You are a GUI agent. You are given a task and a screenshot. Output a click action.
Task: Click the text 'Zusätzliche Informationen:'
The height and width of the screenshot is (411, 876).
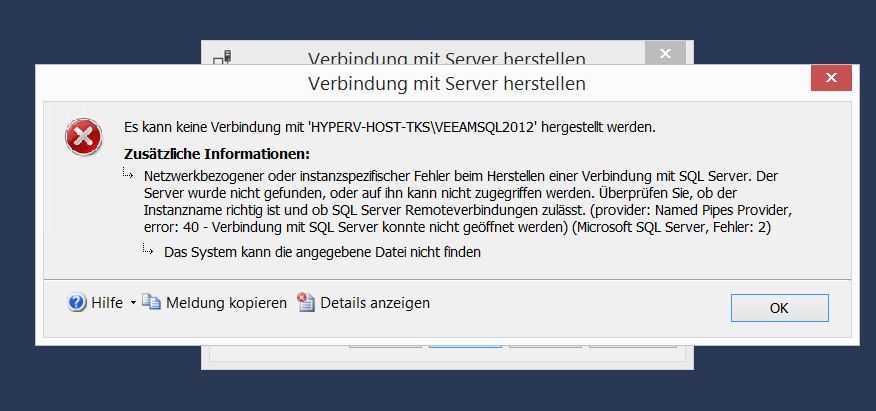click(x=217, y=154)
